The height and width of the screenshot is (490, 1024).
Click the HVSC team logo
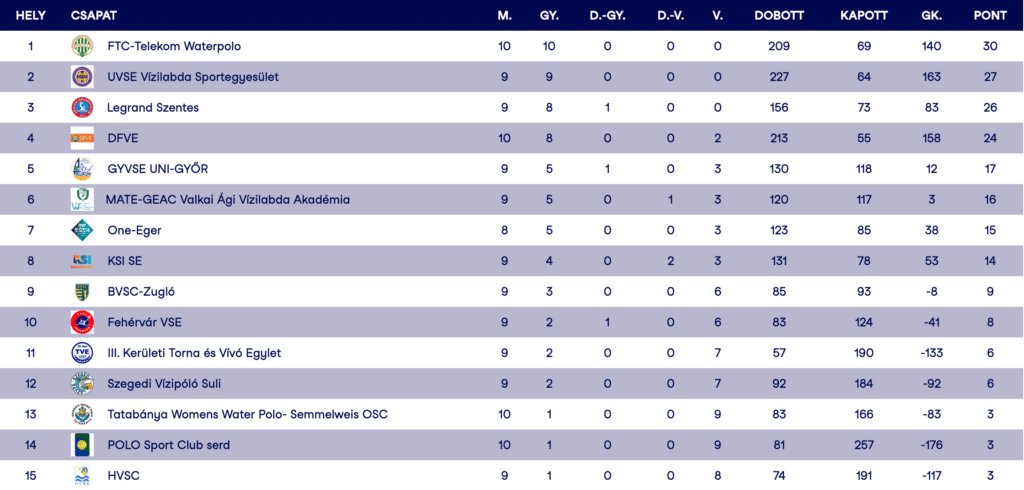tap(81, 476)
